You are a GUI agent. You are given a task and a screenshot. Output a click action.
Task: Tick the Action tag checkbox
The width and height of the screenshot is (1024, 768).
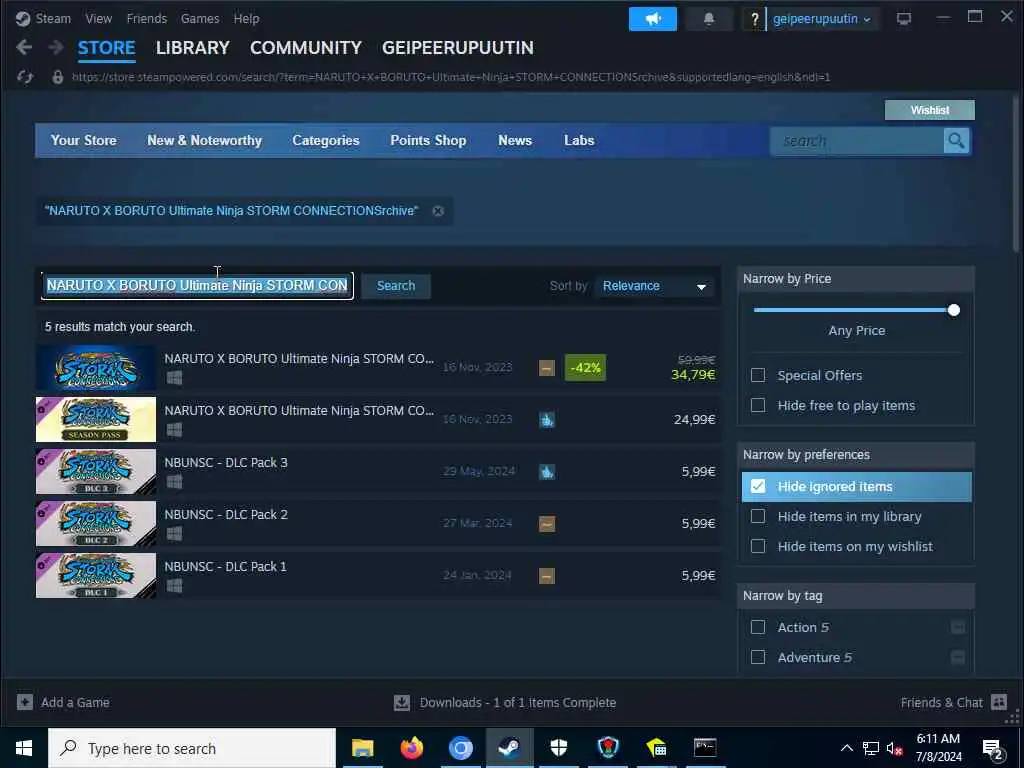(758, 628)
